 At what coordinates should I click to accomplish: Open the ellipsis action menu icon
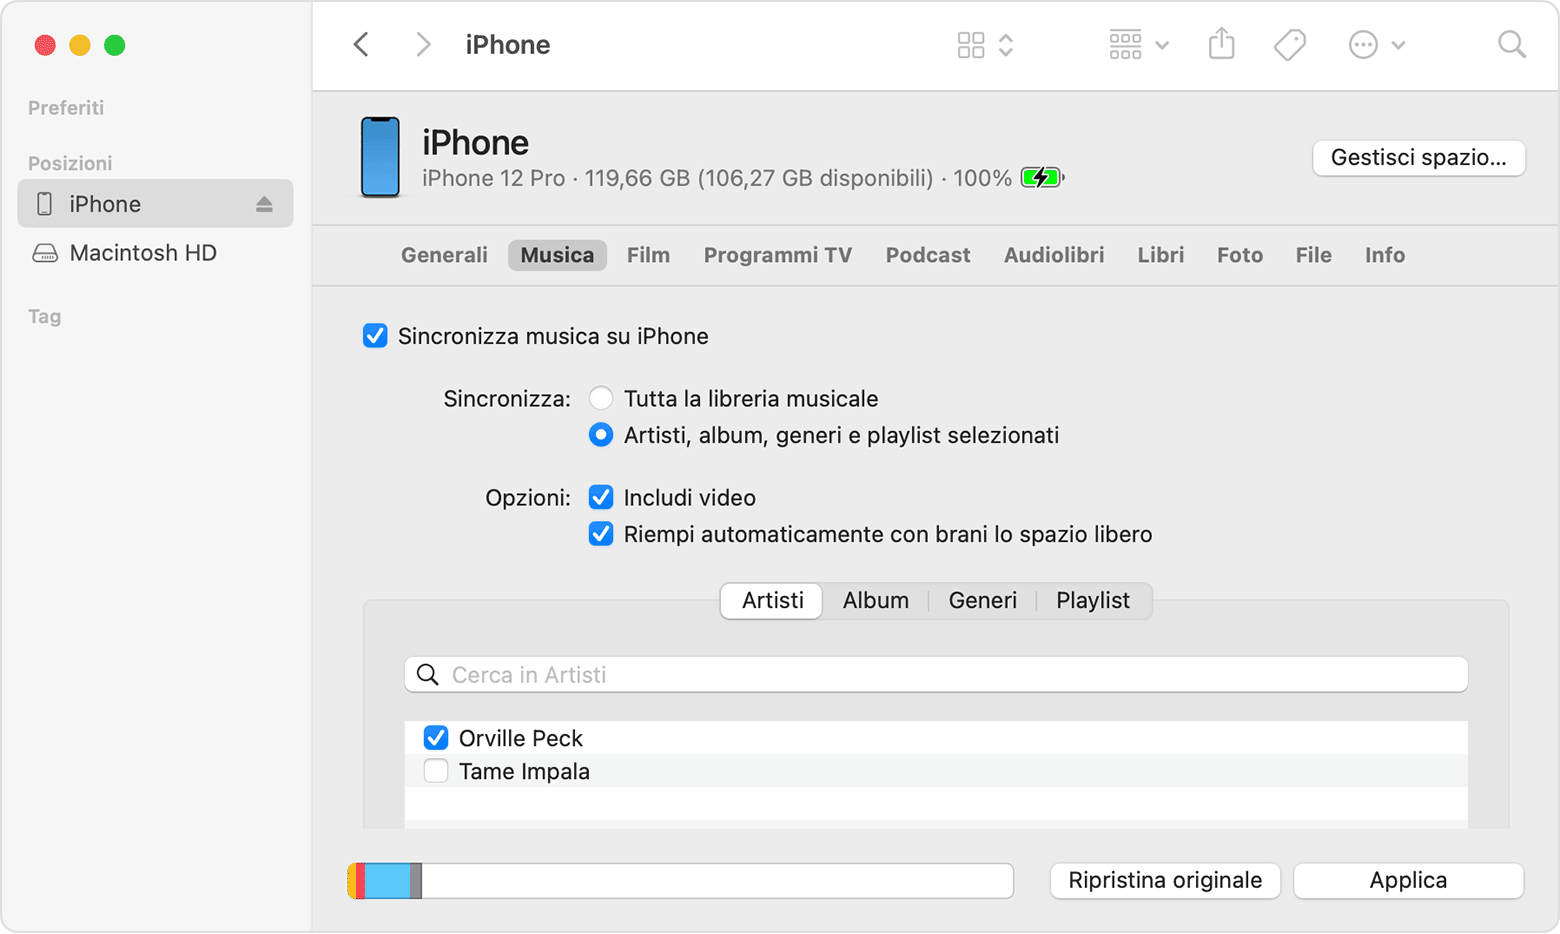[1363, 45]
